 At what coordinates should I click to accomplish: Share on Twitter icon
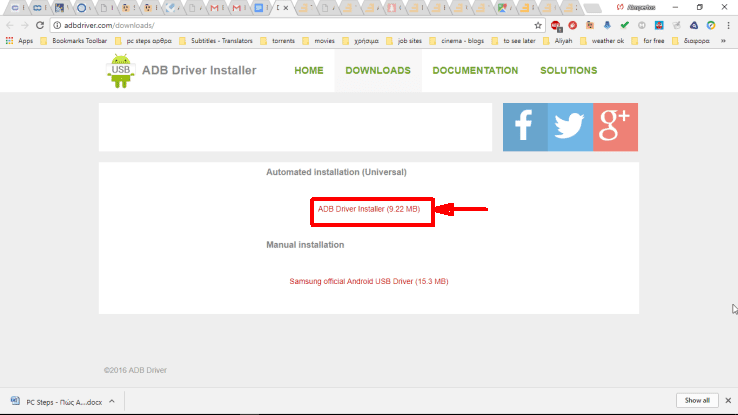click(570, 127)
